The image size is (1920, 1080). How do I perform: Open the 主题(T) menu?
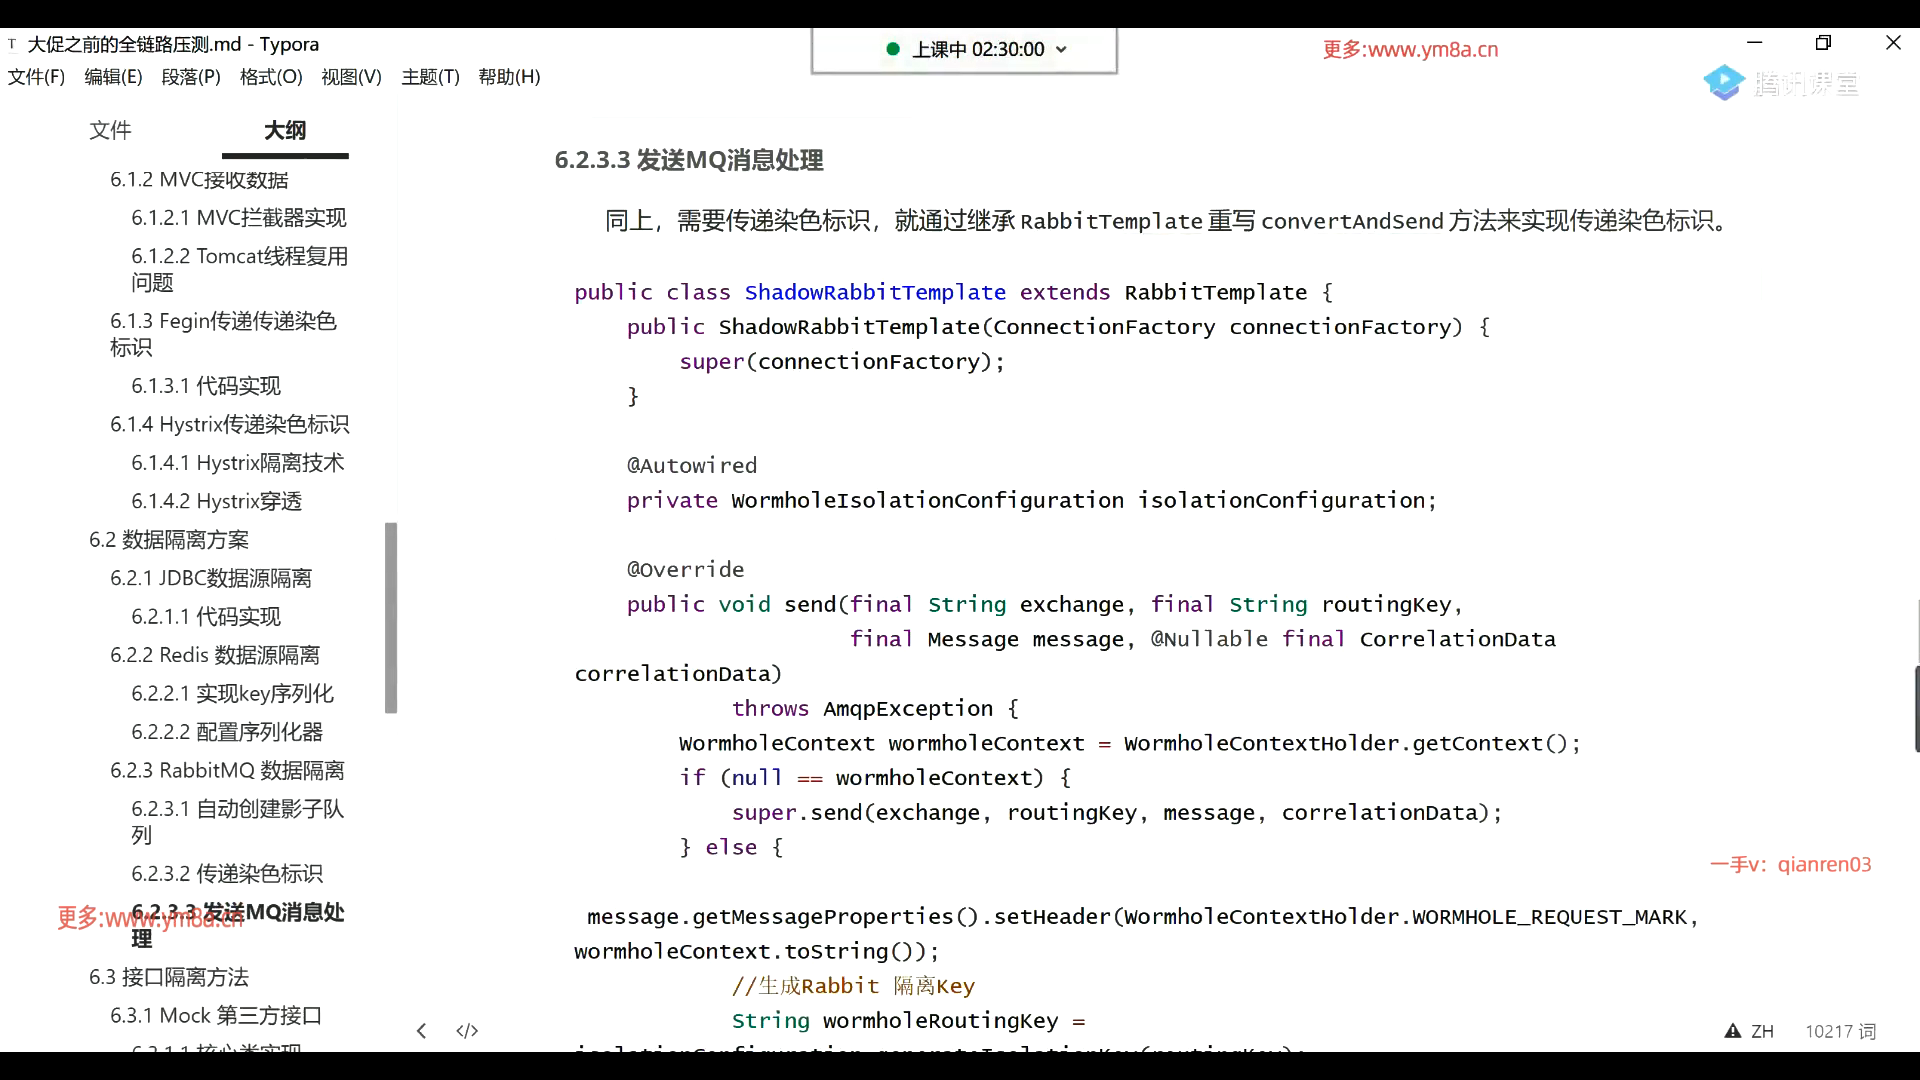click(x=430, y=77)
